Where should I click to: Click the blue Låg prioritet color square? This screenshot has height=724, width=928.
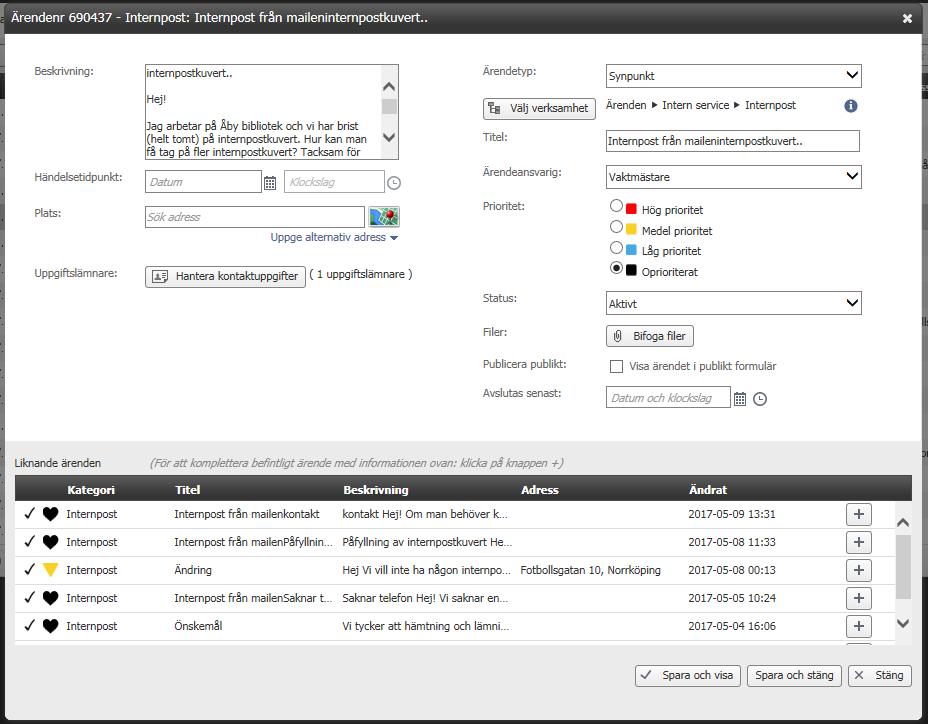point(631,250)
